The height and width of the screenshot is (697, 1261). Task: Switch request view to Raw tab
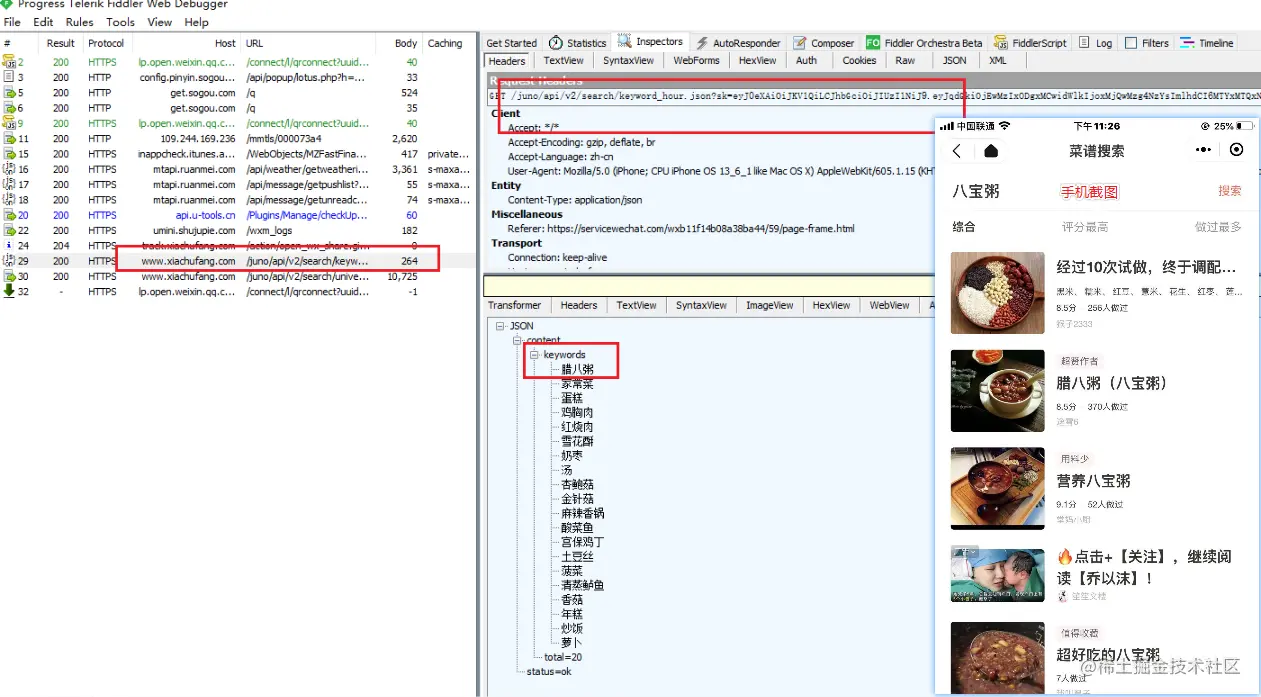(x=905, y=60)
